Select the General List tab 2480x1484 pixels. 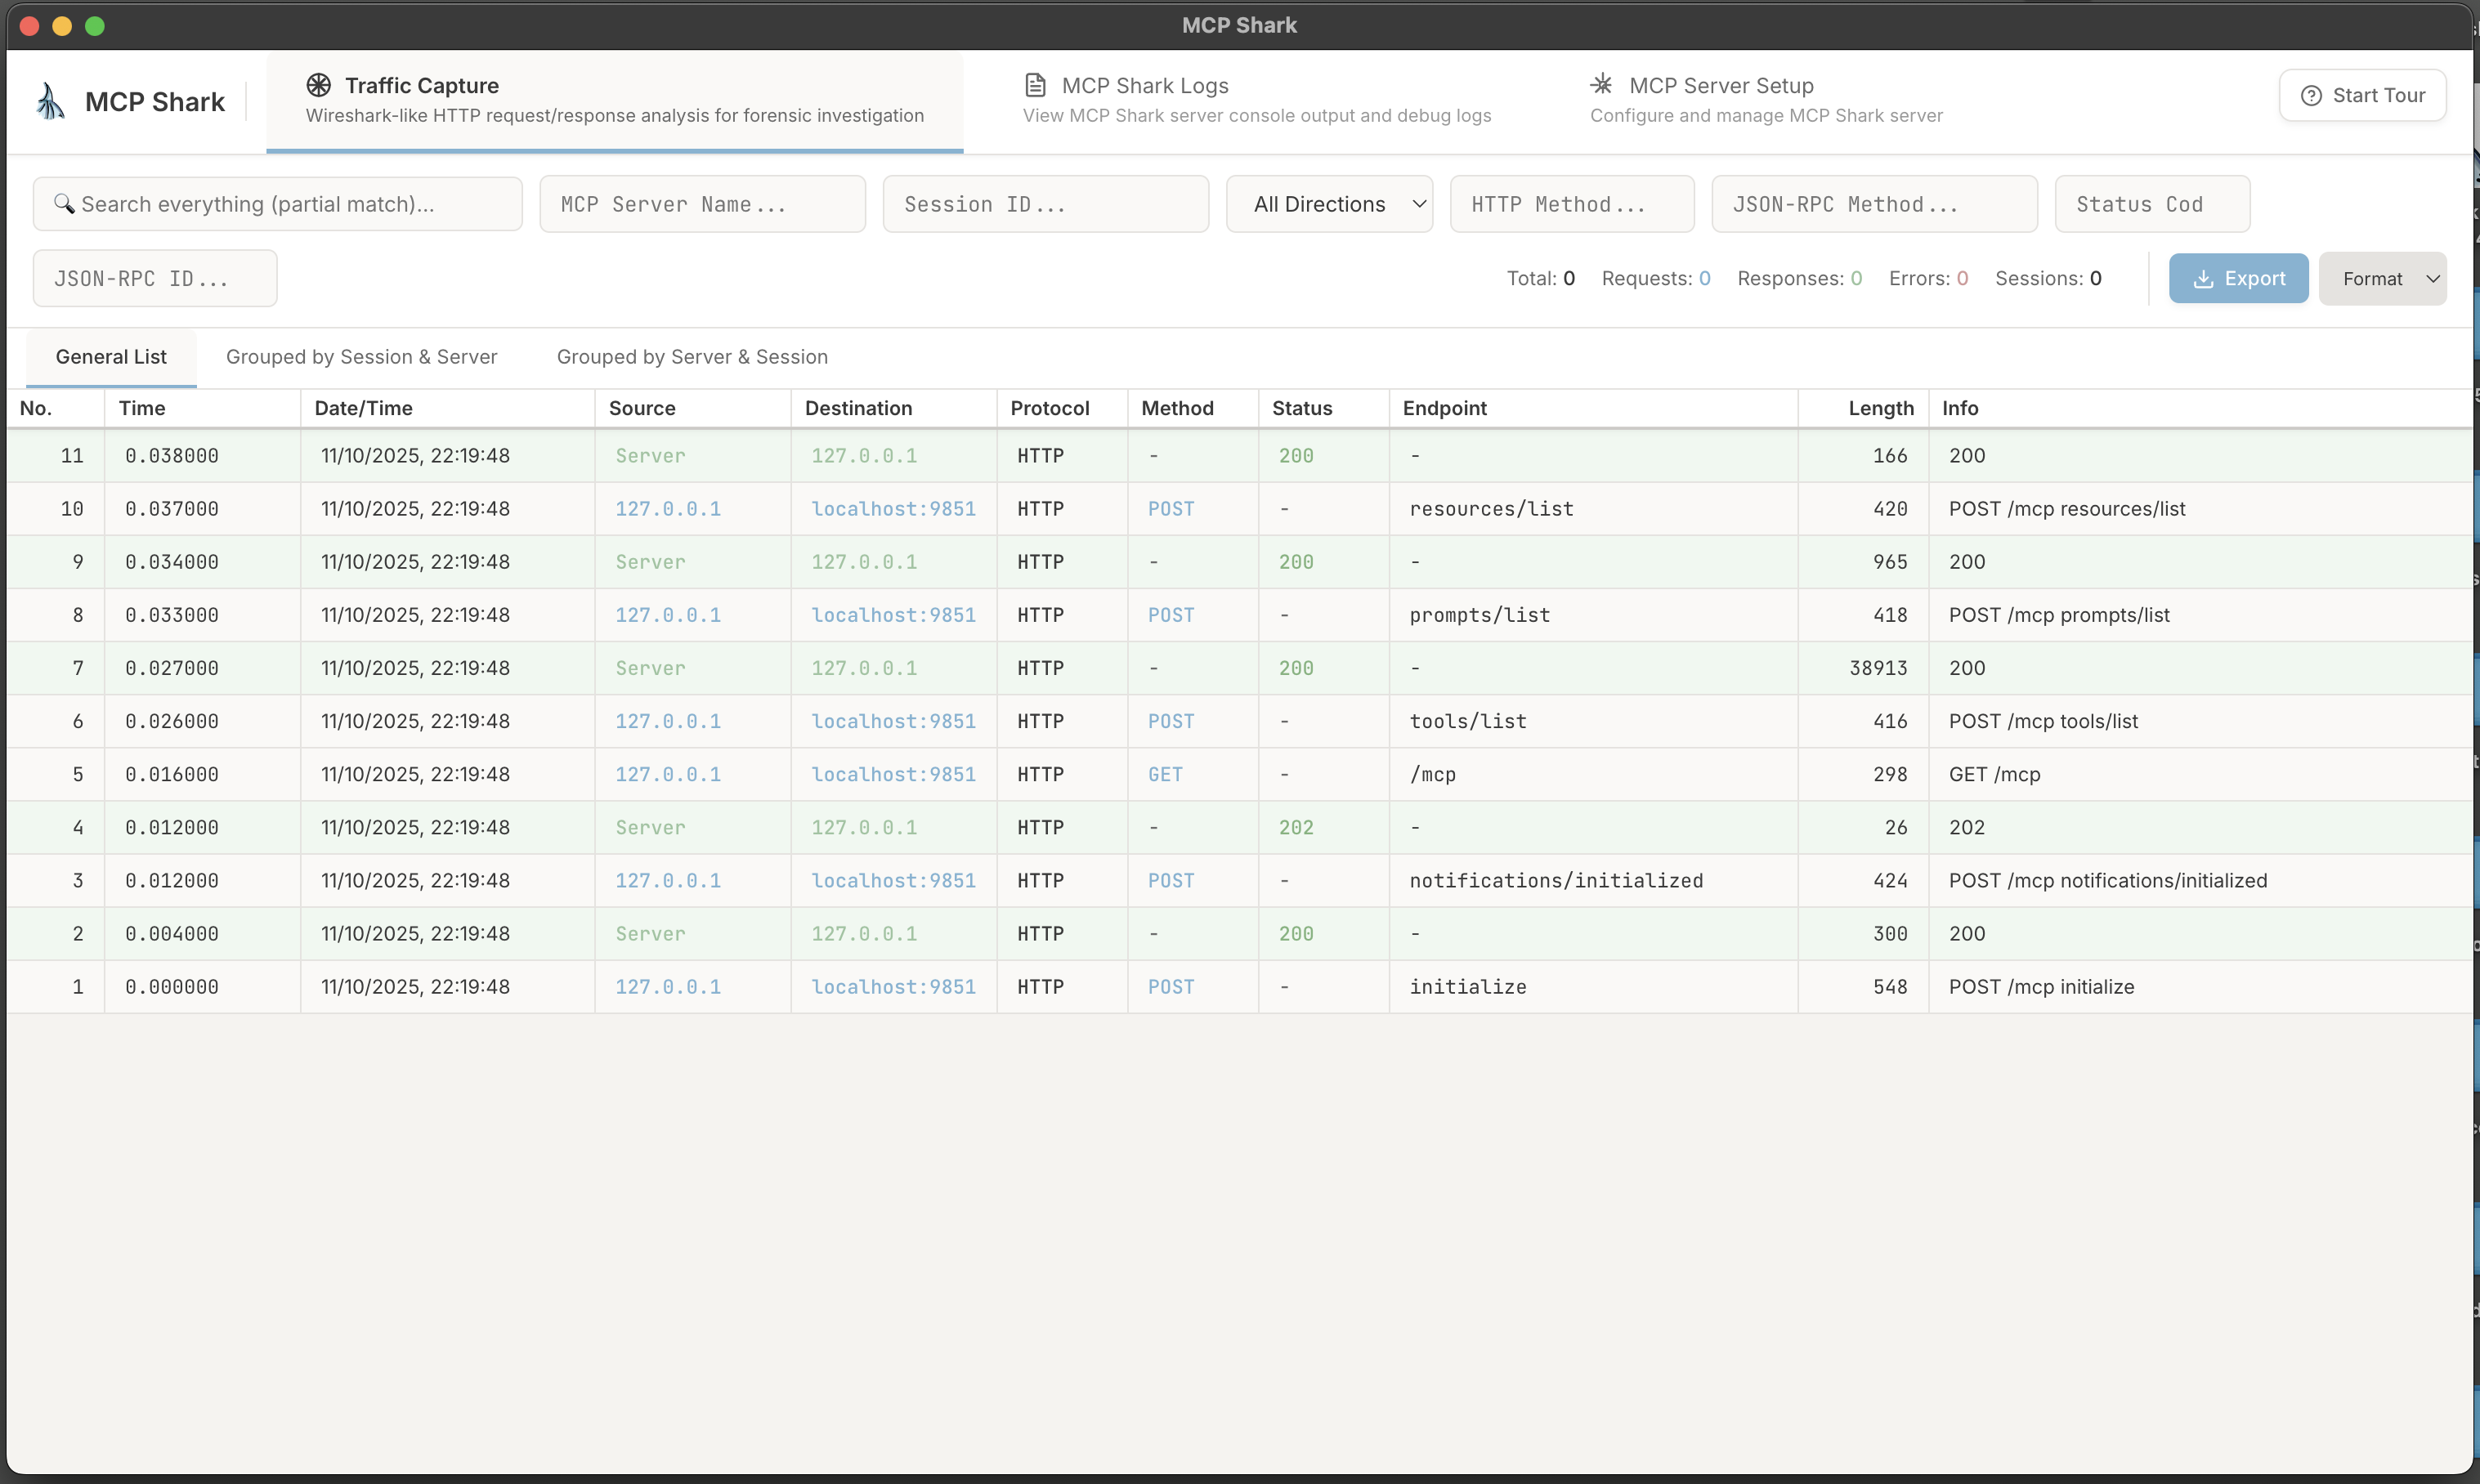pos(110,357)
